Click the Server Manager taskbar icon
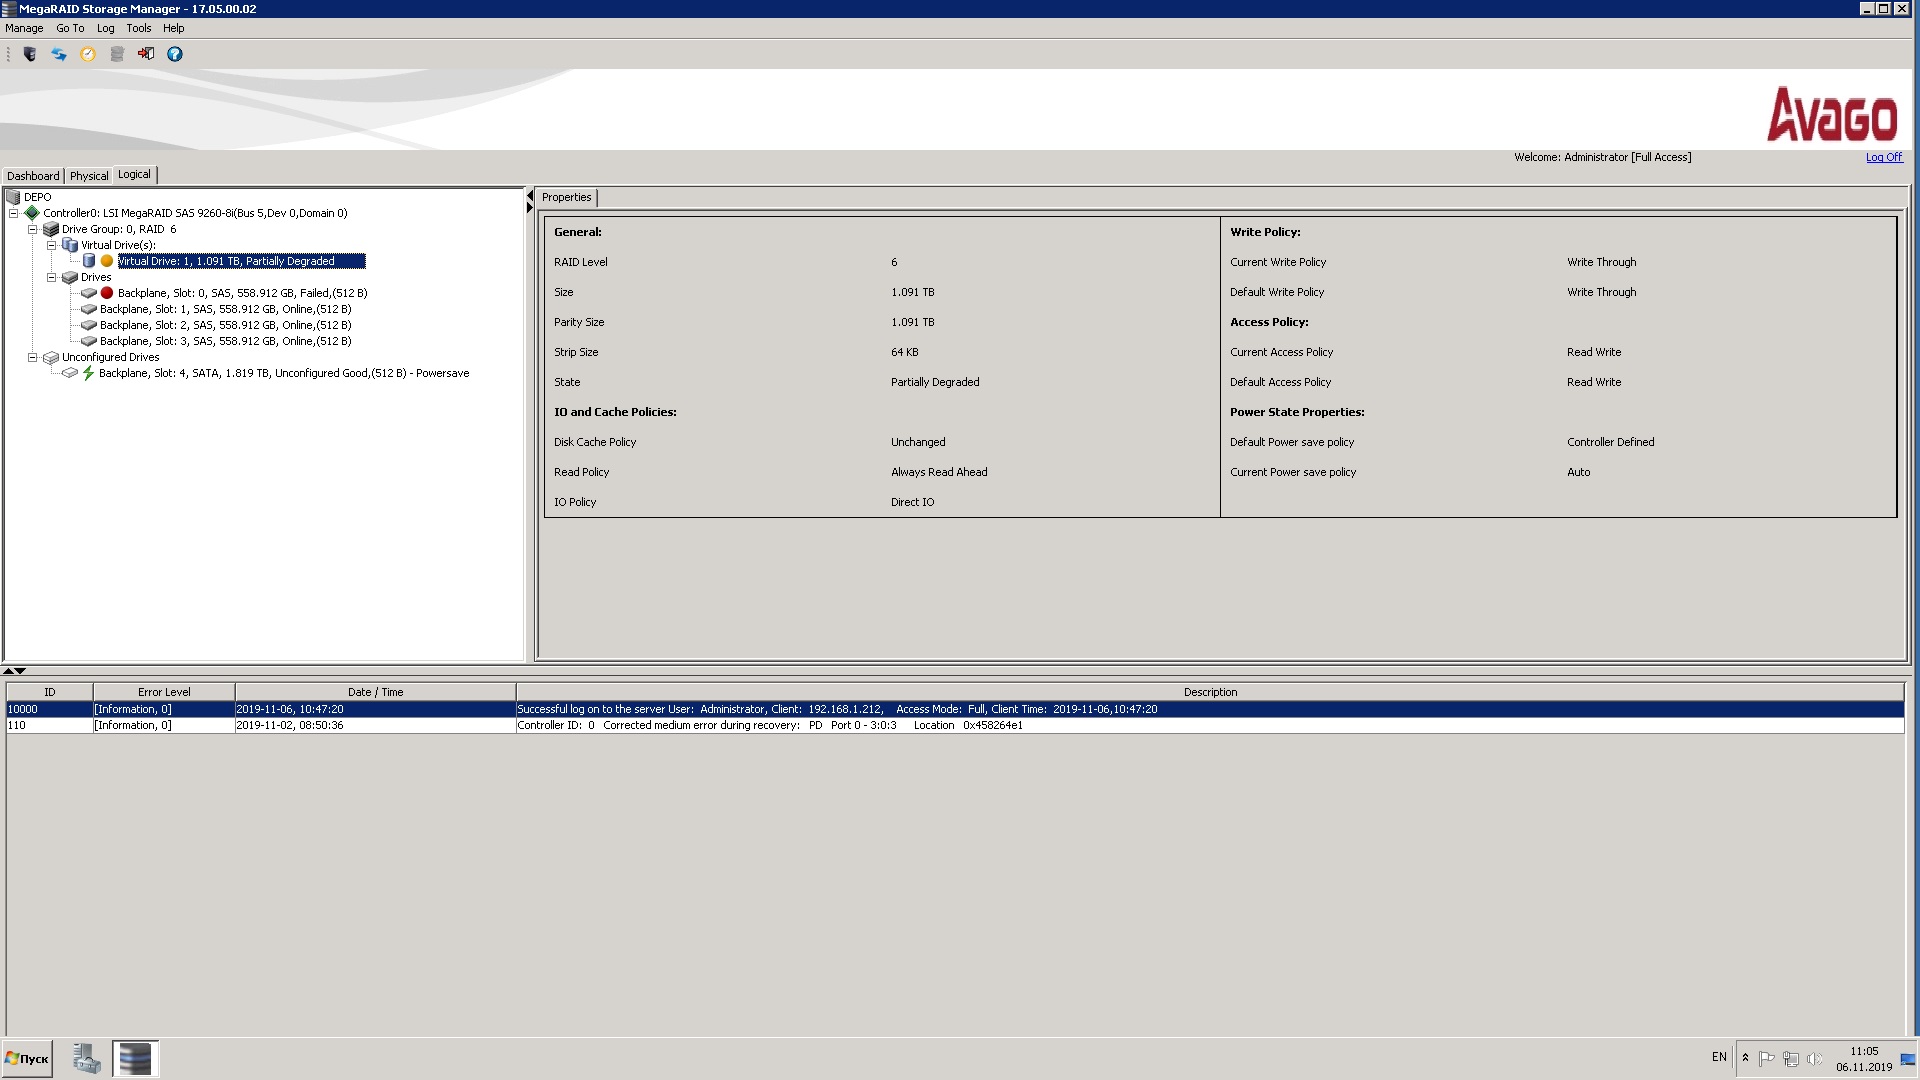The width and height of the screenshot is (1920, 1080). point(86,1058)
